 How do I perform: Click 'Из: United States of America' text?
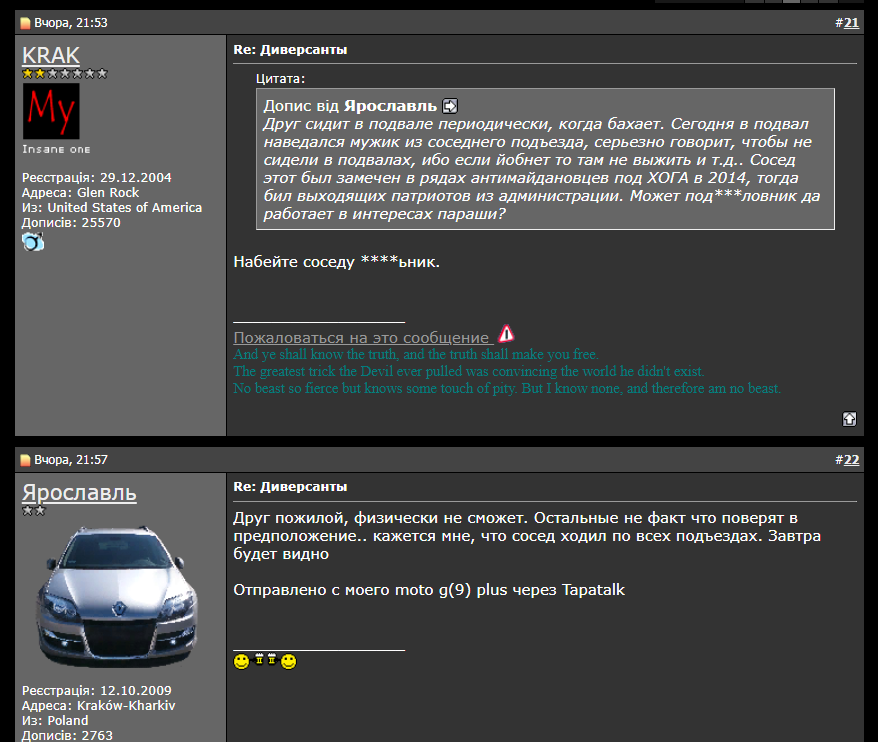(112, 208)
